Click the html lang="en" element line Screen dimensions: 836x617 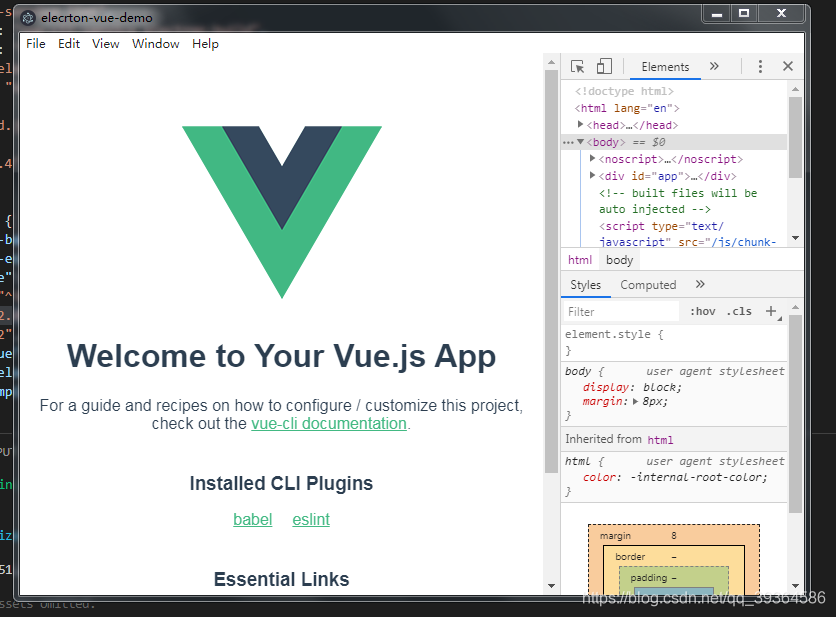point(627,108)
